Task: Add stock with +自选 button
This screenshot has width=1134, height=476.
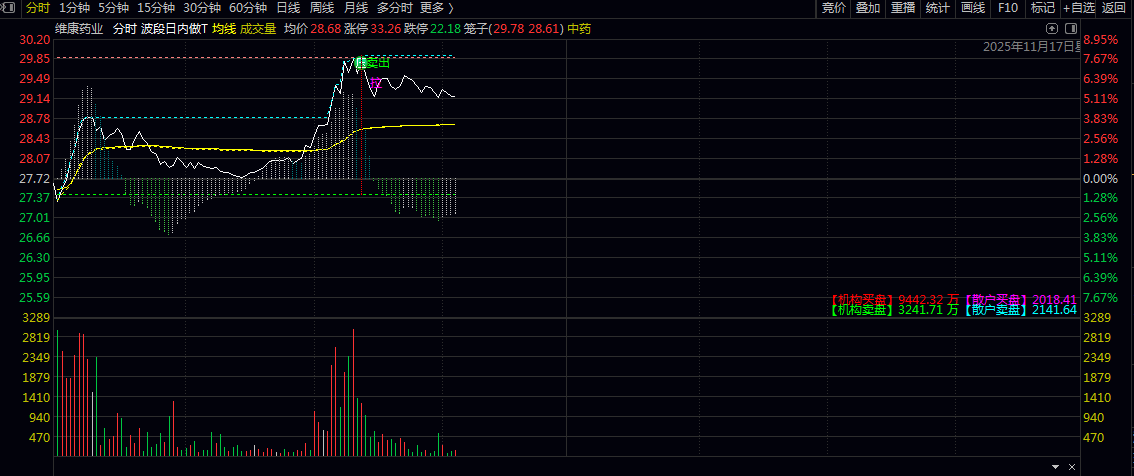Action: pos(1079,8)
